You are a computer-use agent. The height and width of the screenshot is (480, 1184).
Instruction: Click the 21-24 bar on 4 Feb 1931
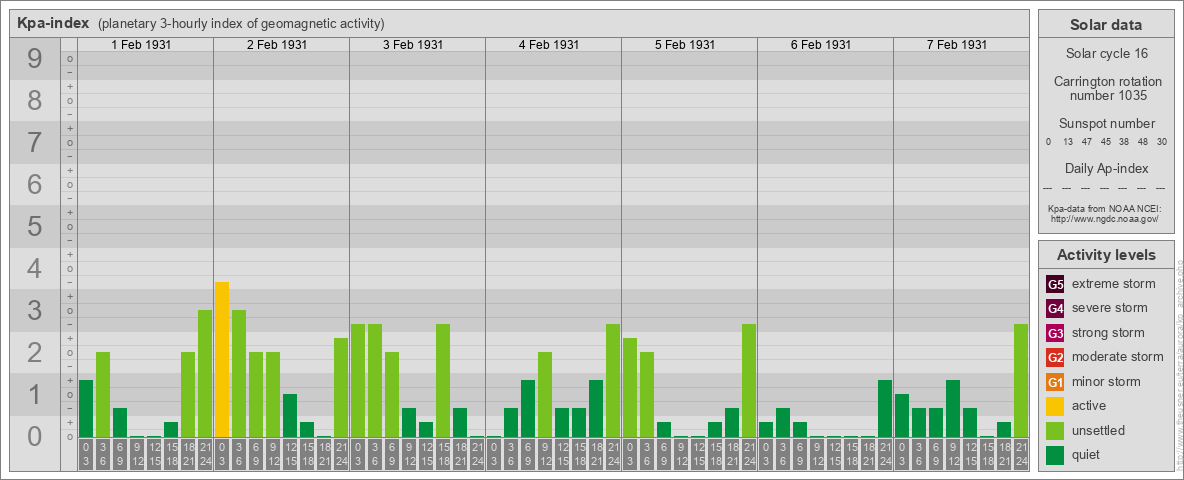tap(612, 380)
